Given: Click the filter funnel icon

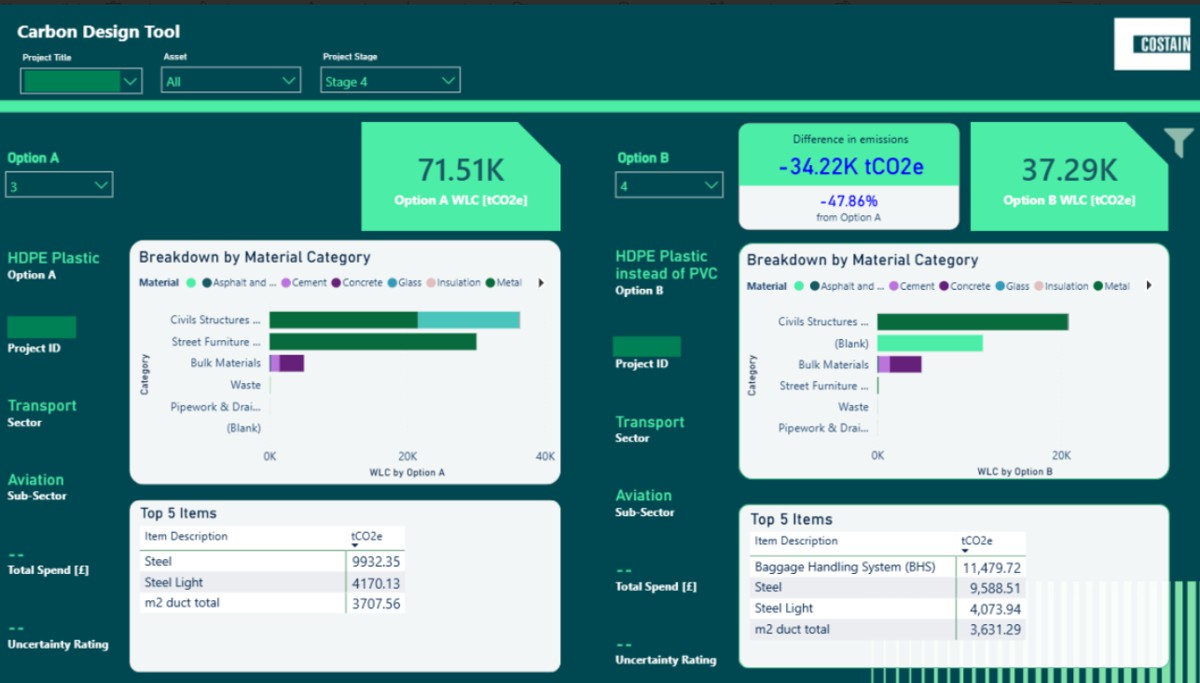Looking at the screenshot, I should [x=1179, y=144].
